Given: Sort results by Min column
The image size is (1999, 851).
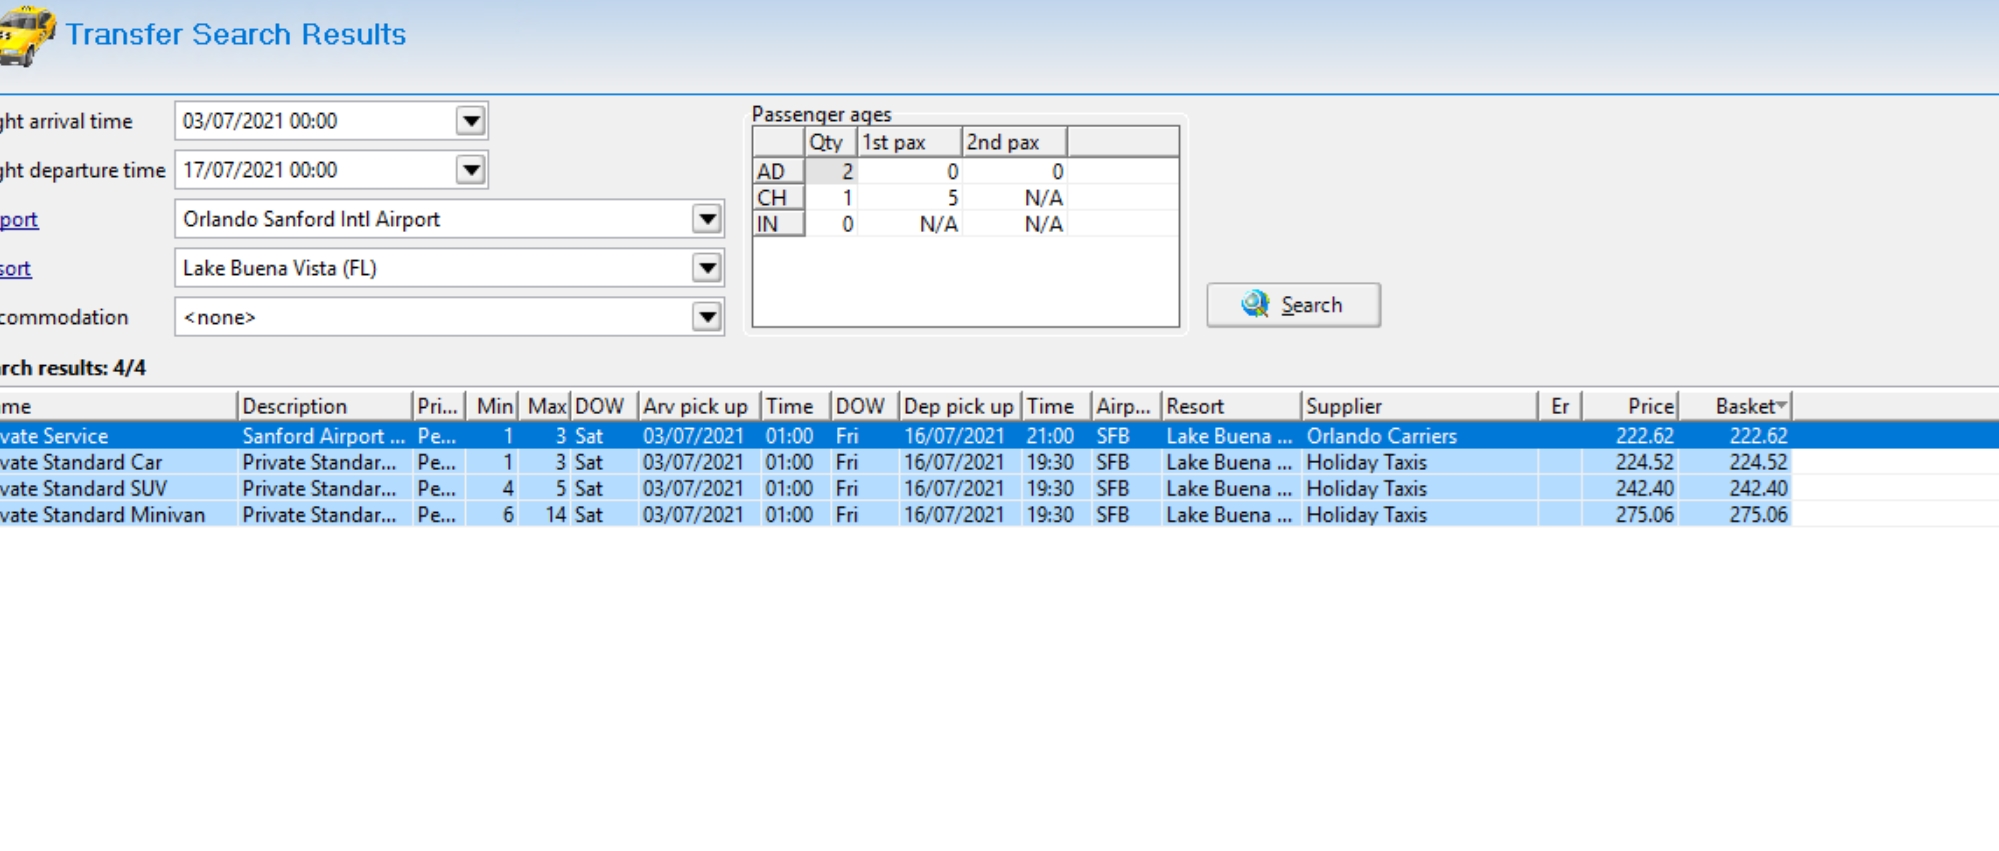Looking at the screenshot, I should click(493, 406).
